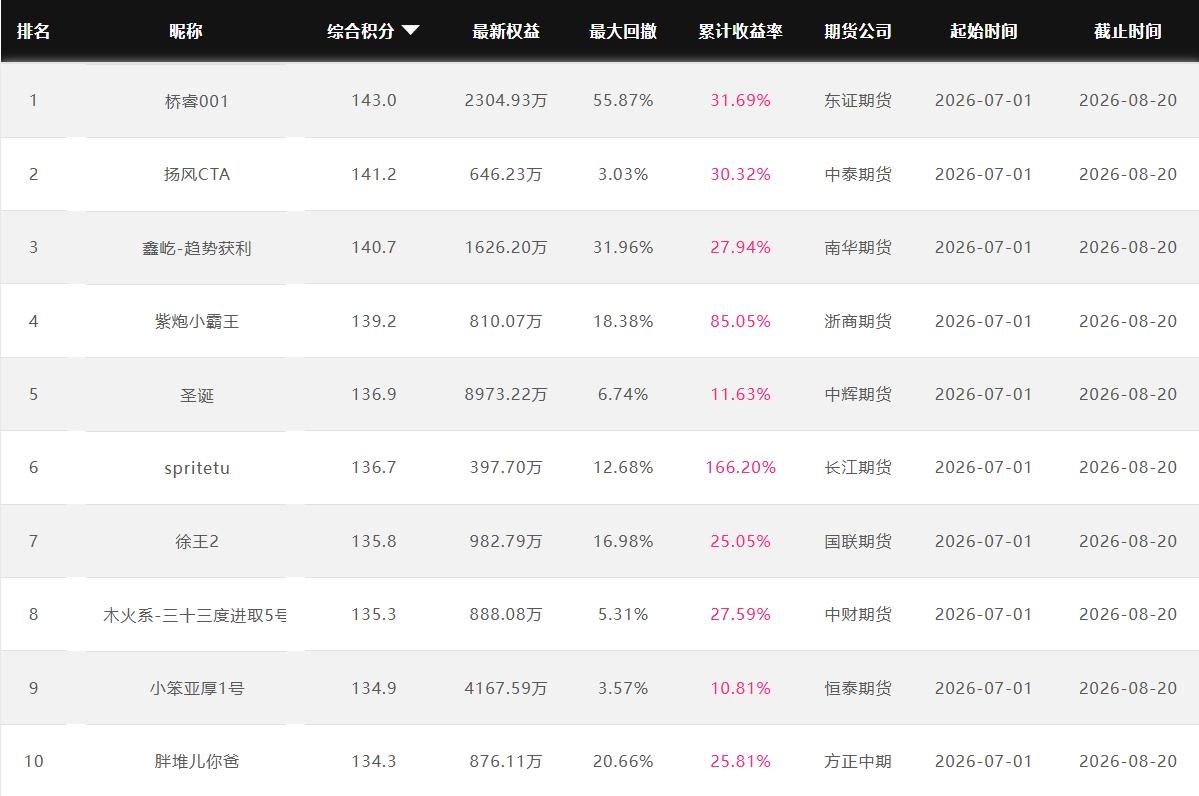
Task: Click the 排名 column header
Action: click(x=34, y=31)
